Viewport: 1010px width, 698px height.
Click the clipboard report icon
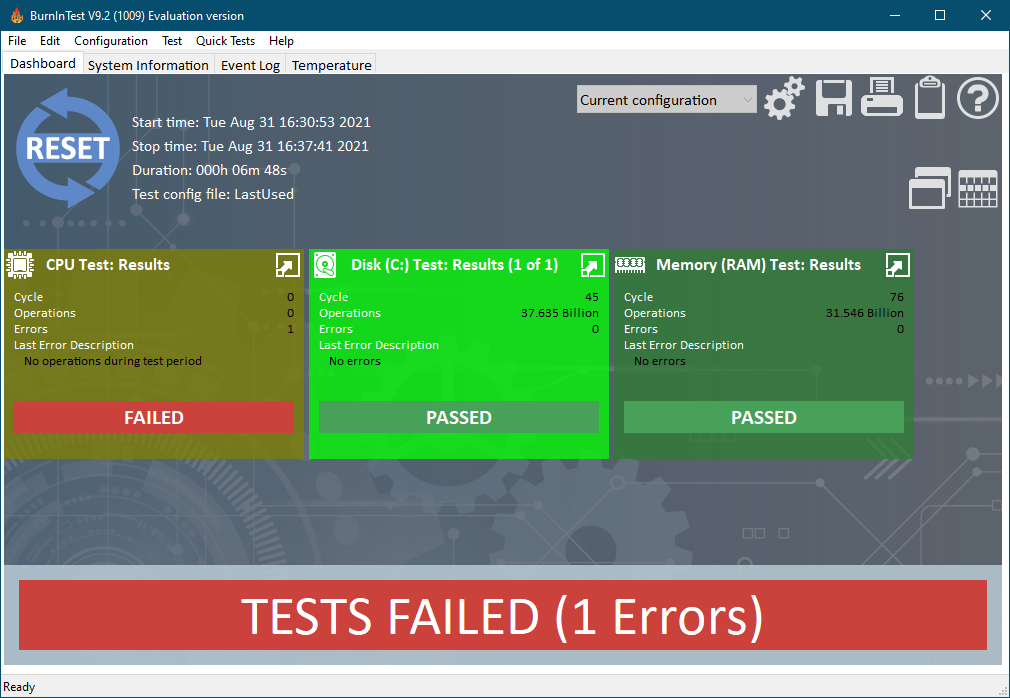coord(930,98)
